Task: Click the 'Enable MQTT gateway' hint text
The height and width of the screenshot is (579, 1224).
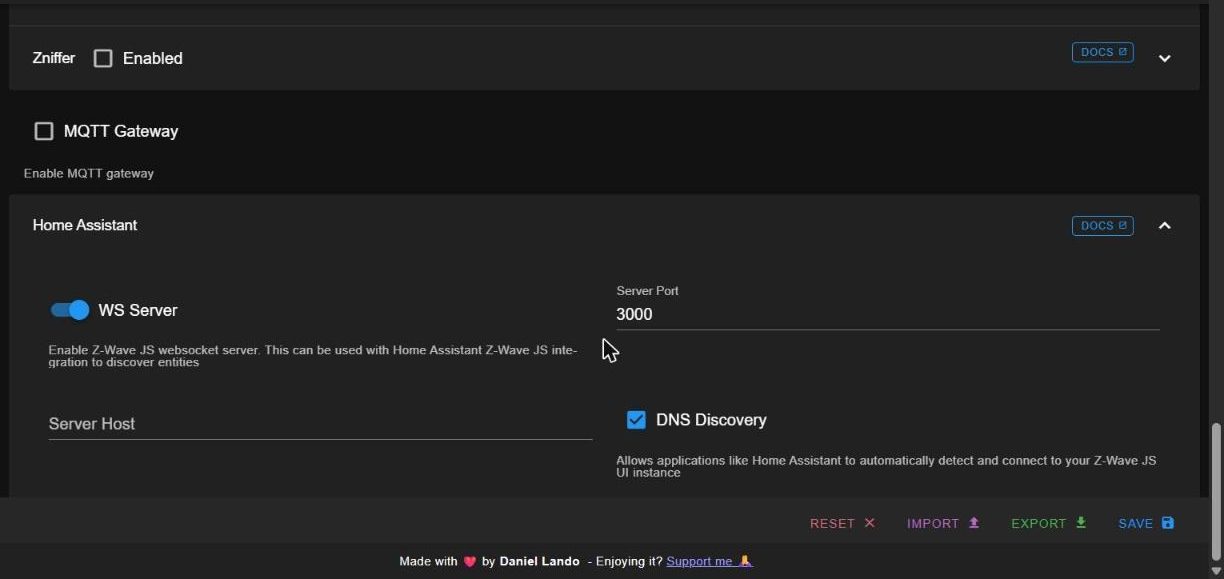Action: click(89, 173)
